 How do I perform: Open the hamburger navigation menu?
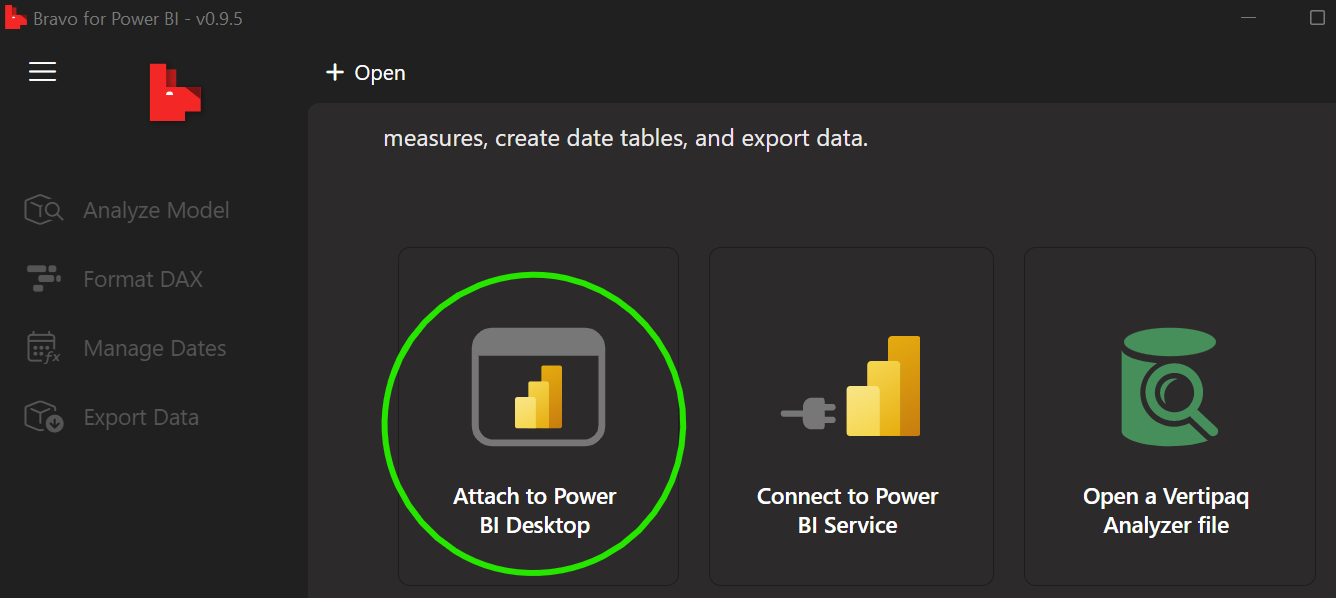(42, 71)
